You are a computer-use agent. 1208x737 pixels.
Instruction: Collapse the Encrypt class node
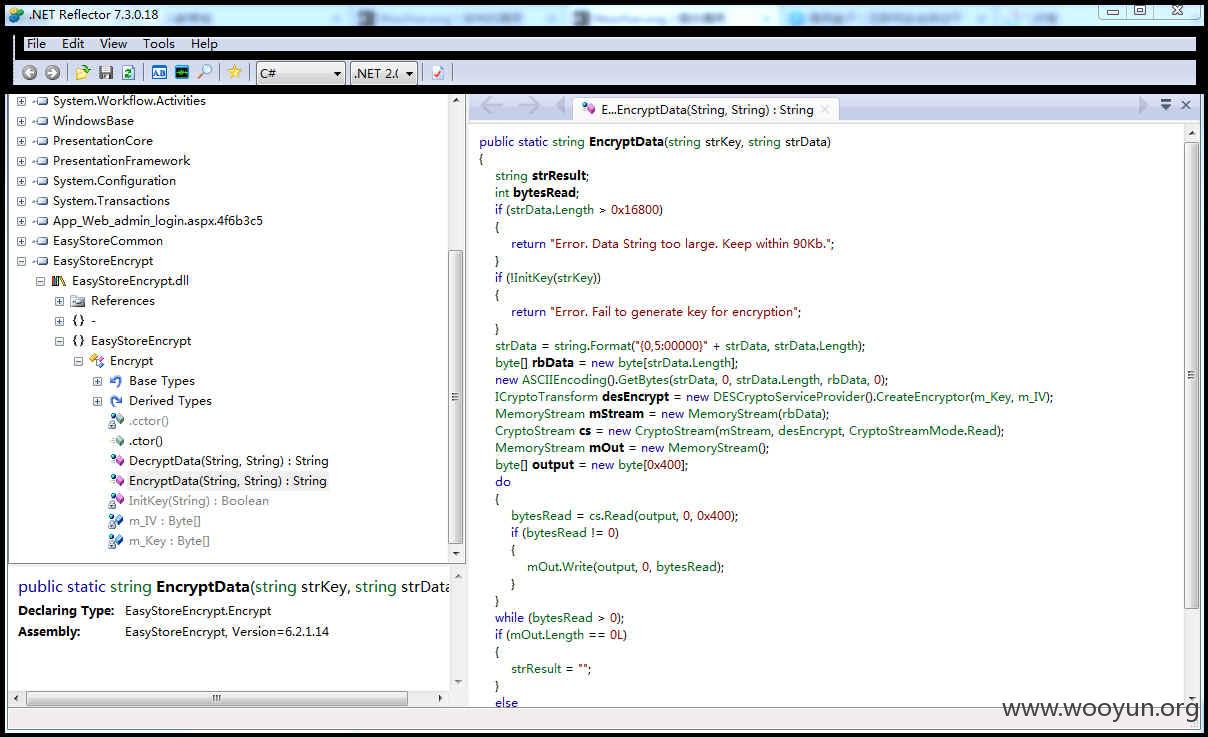(78, 361)
